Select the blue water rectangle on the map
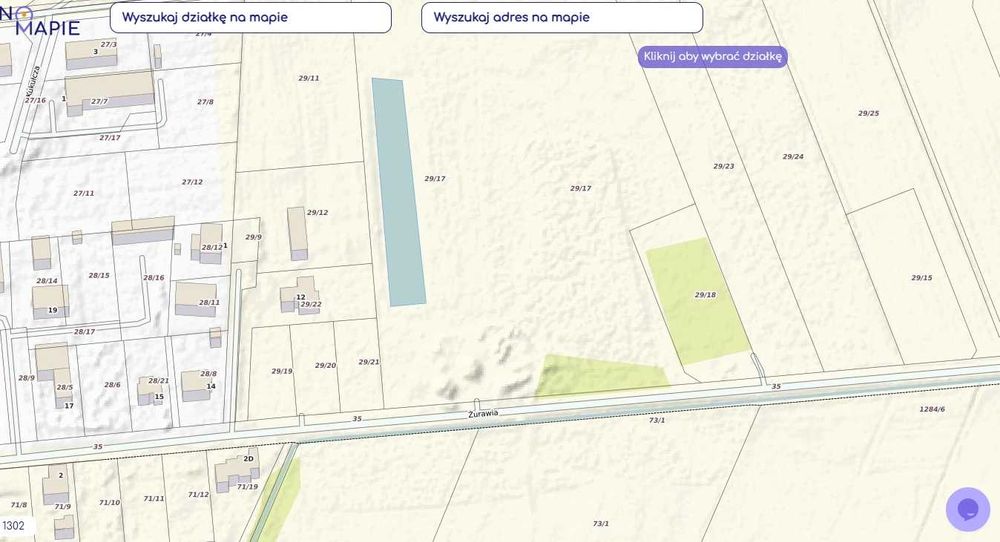 [399, 192]
